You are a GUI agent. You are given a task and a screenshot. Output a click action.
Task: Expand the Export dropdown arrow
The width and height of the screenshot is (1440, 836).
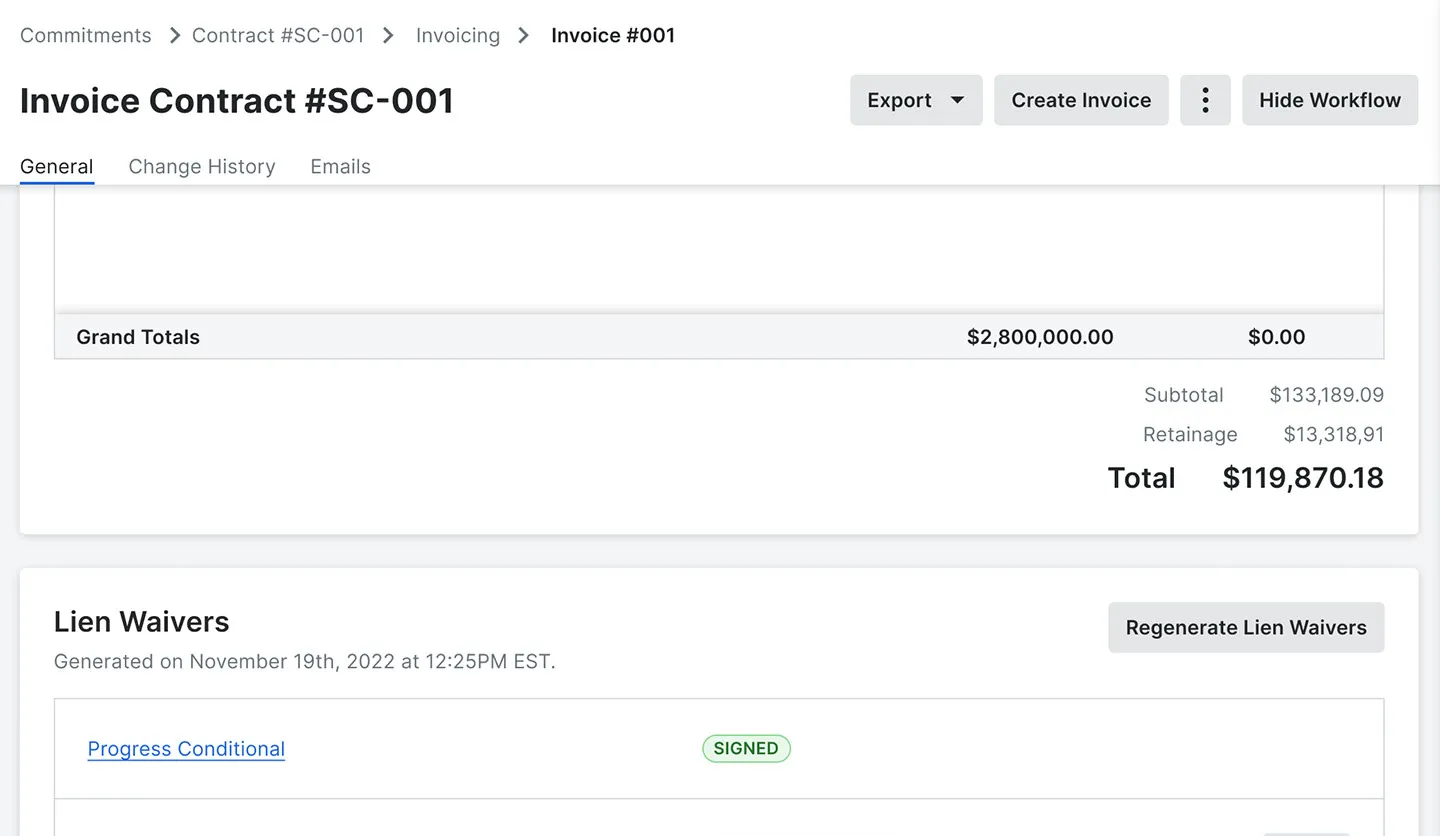(x=957, y=100)
